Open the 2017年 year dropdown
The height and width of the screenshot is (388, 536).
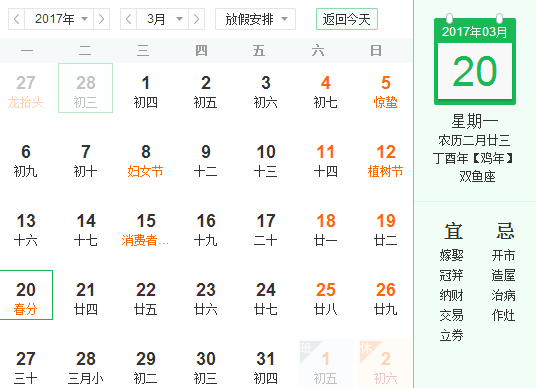click(59, 19)
